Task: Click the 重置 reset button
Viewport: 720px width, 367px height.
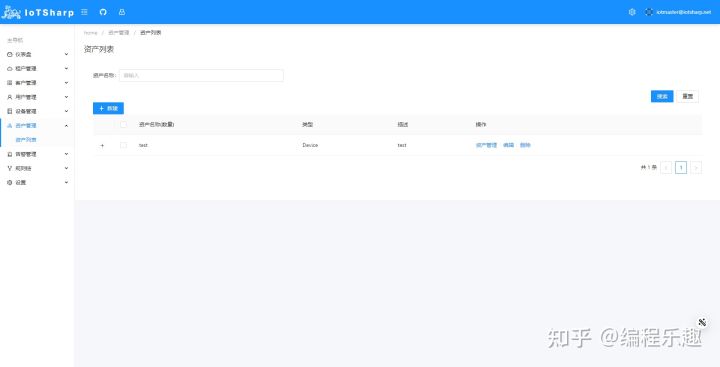Action: (687, 96)
